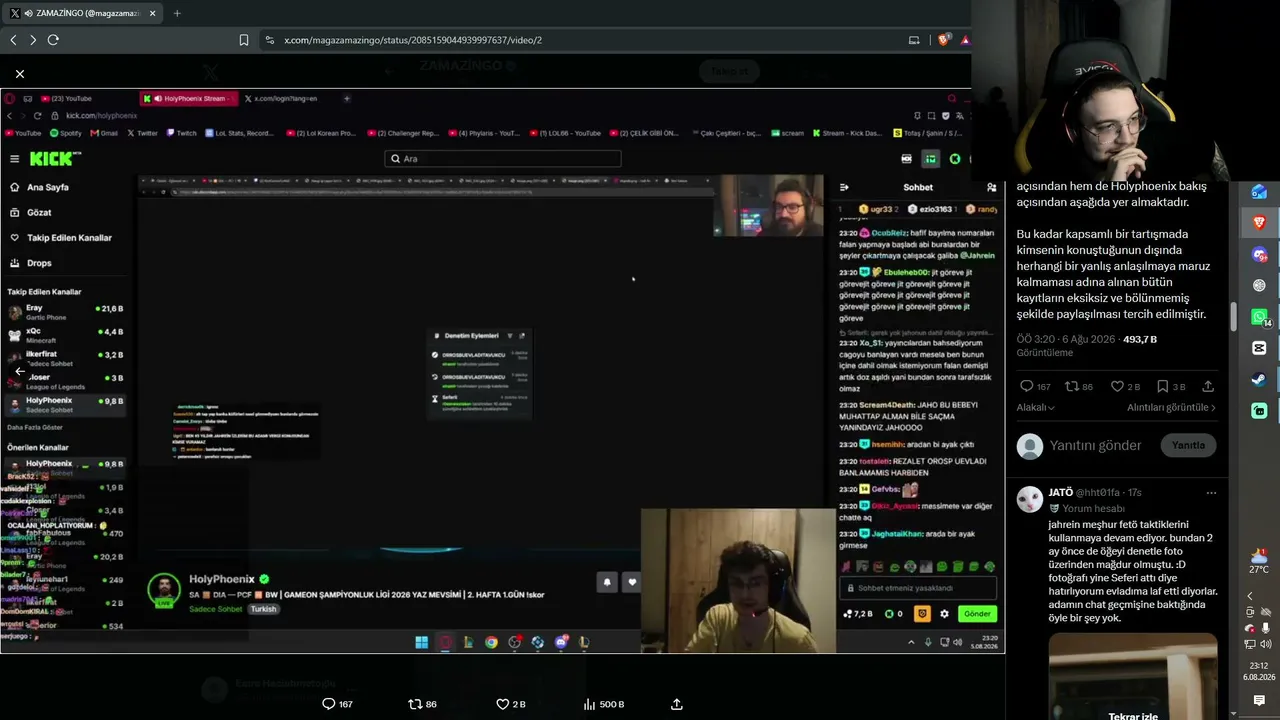Open the Windows notification center icon
1280x720 pixels.
coord(1259,701)
